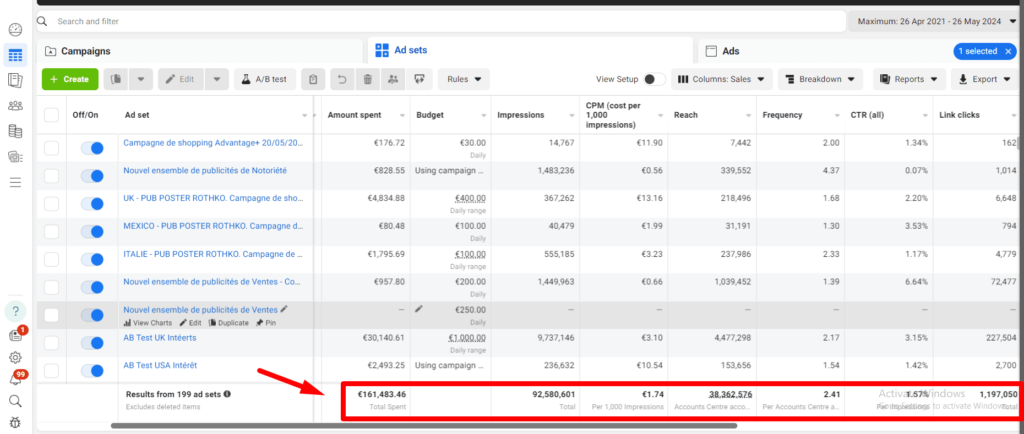Tick the checkbox for AB Test USA Intérêt

click(x=51, y=371)
